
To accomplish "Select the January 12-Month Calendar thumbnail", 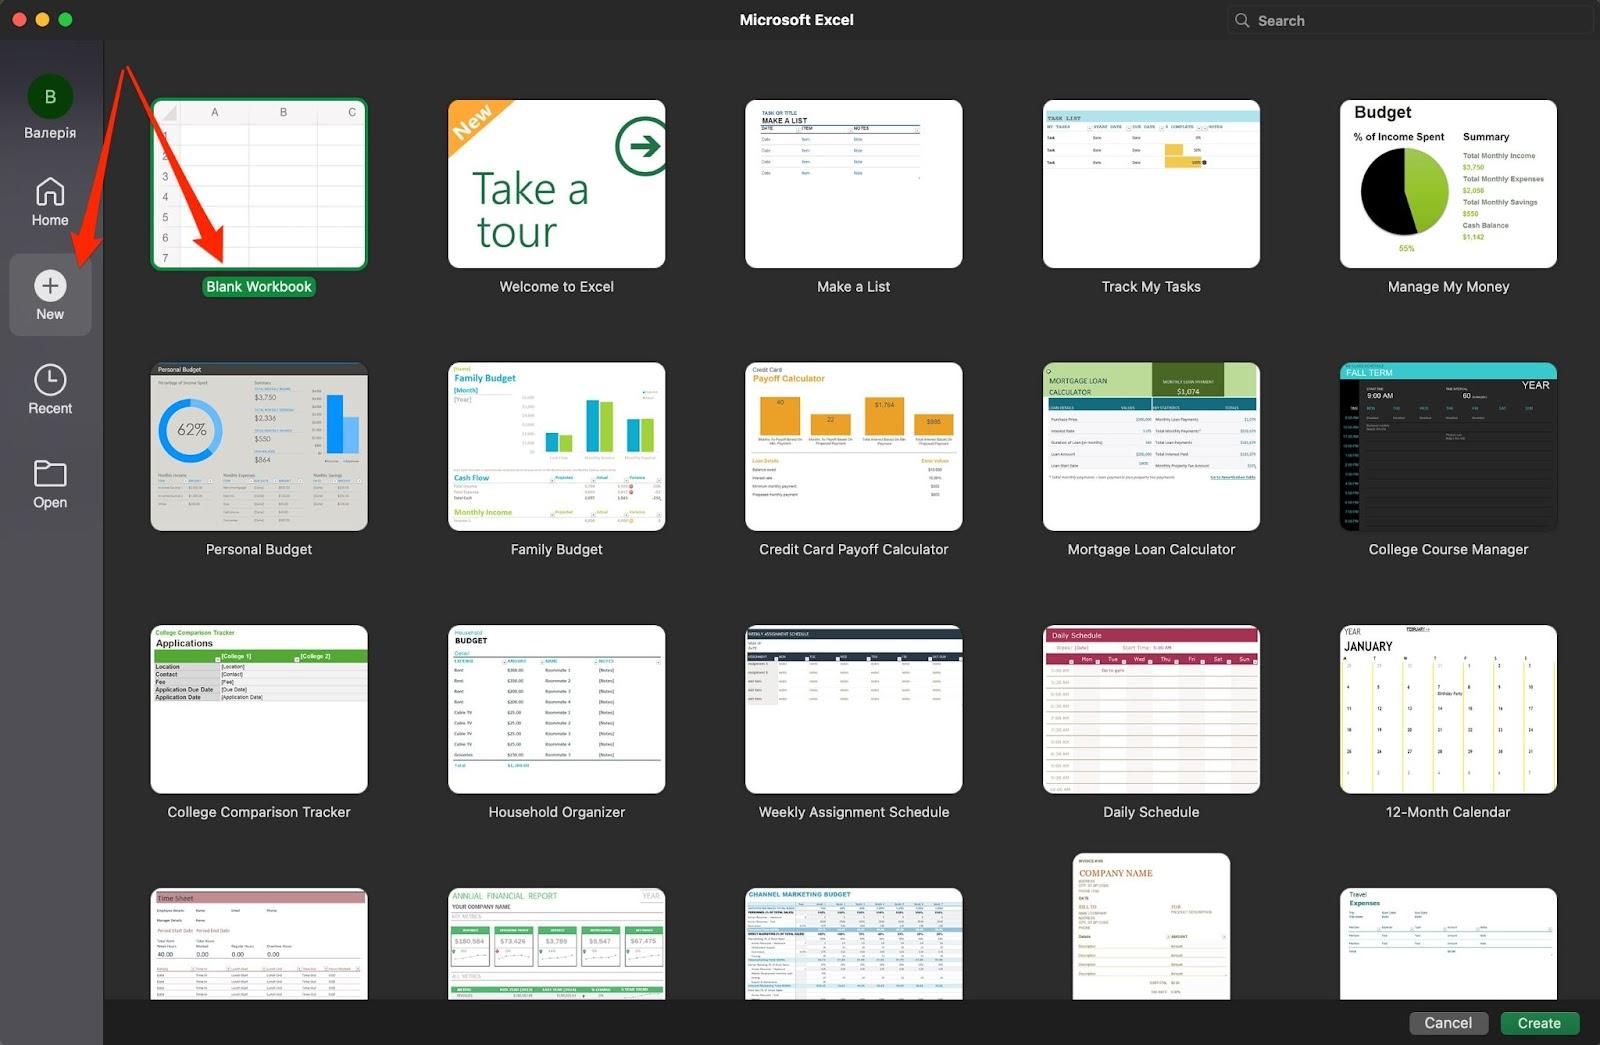I will 1448,710.
